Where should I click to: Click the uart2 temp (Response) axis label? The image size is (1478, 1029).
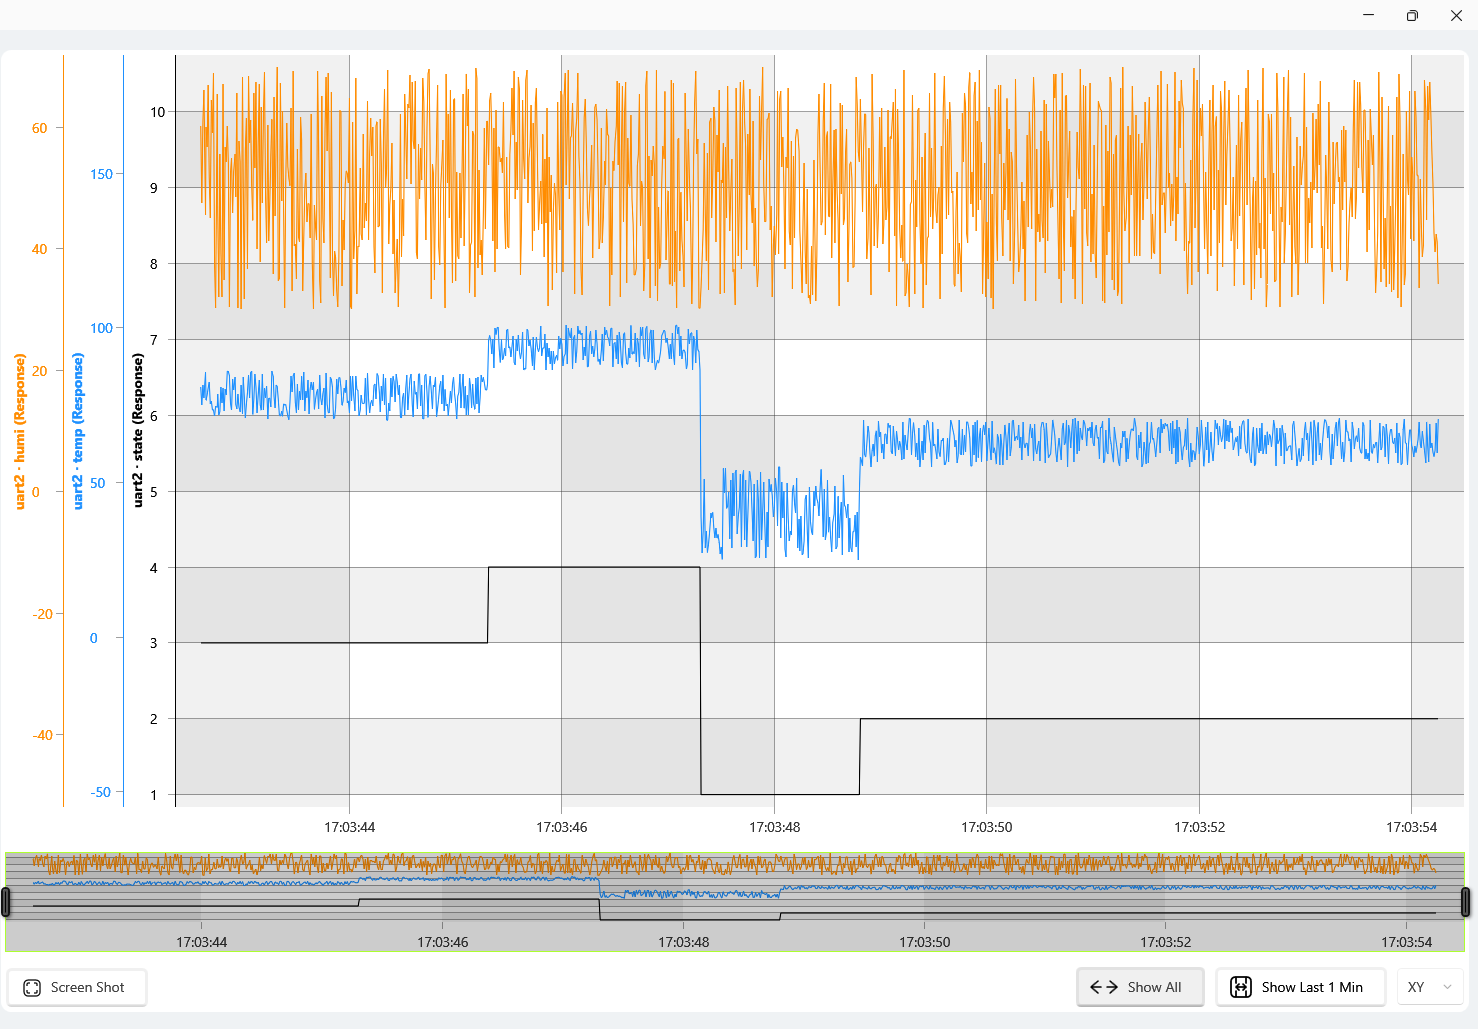(78, 431)
